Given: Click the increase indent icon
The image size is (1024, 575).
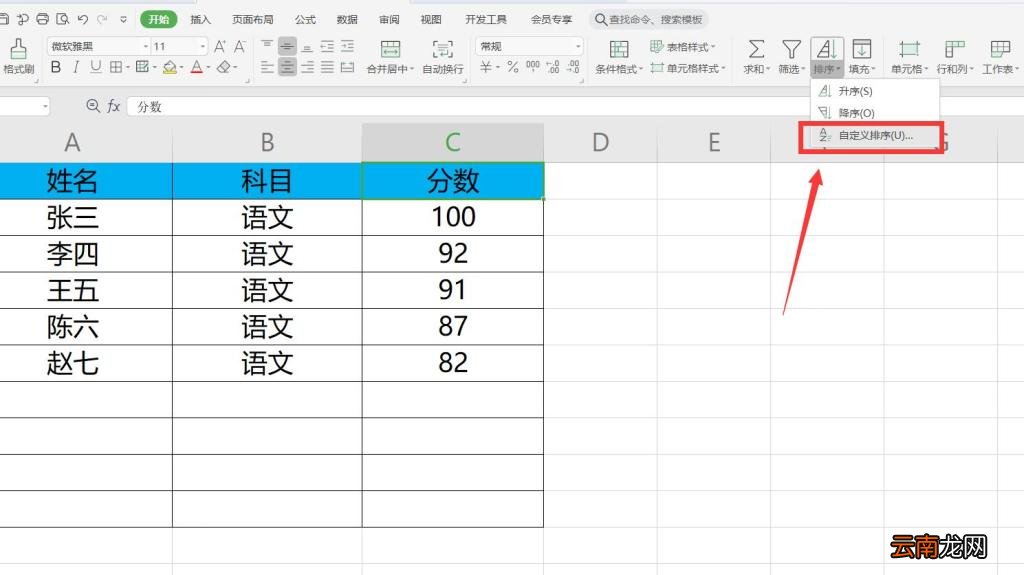Looking at the screenshot, I should (x=347, y=46).
